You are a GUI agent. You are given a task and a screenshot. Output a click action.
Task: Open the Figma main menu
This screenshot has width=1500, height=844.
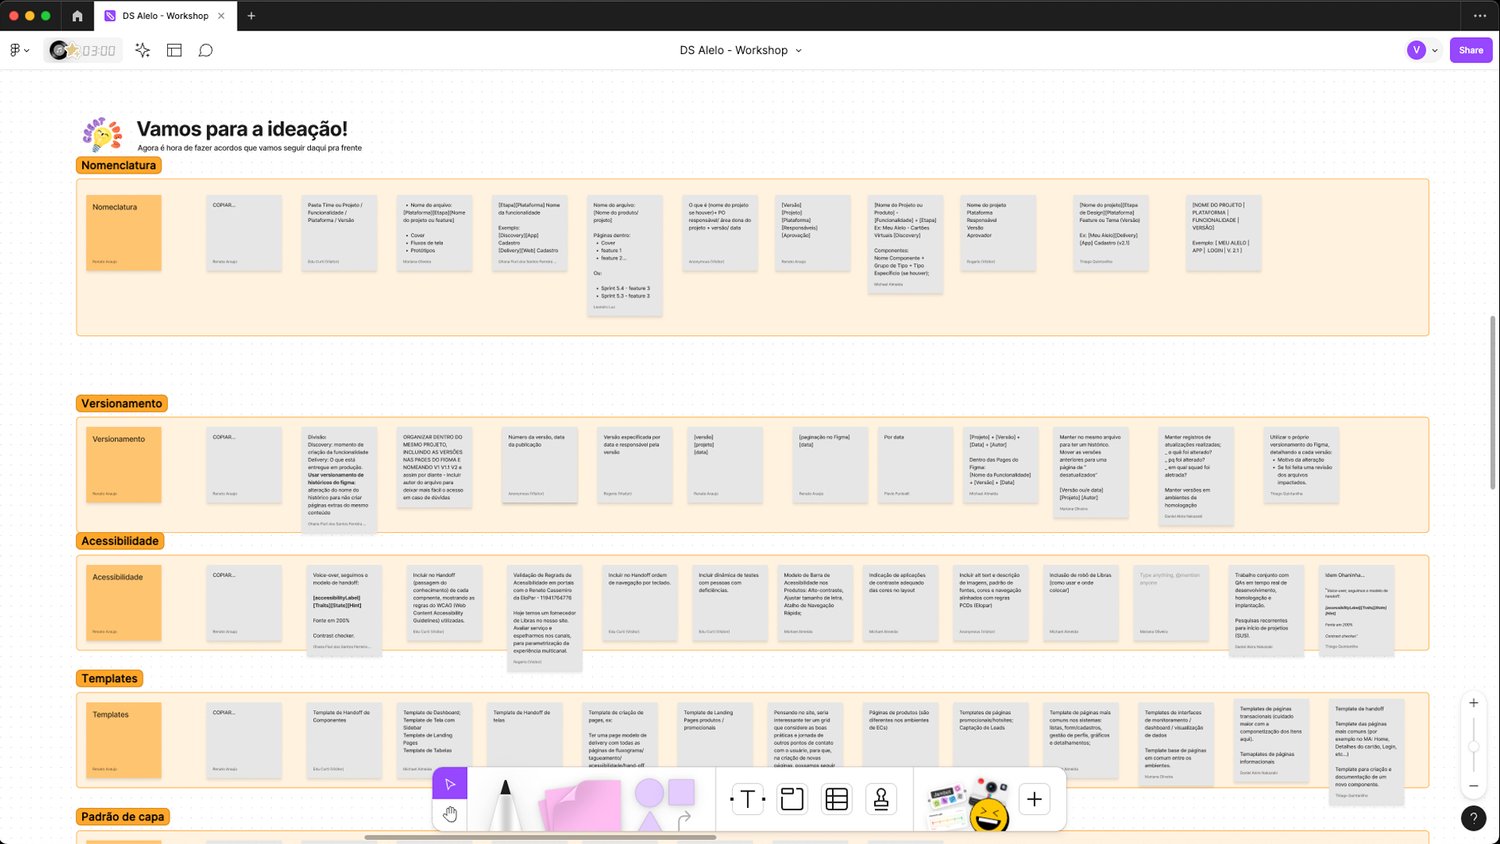click(x=19, y=50)
